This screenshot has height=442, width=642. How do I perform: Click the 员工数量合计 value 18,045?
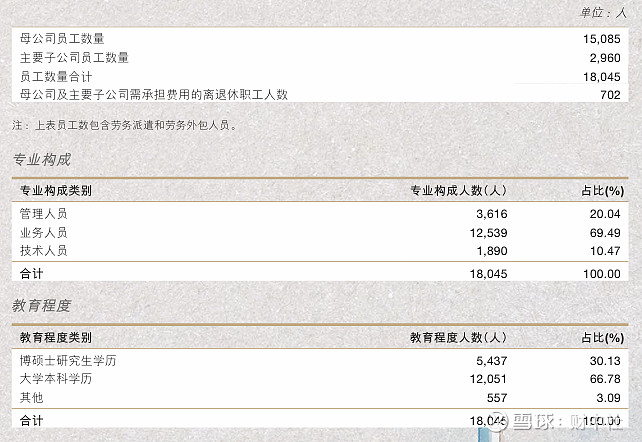pos(601,77)
